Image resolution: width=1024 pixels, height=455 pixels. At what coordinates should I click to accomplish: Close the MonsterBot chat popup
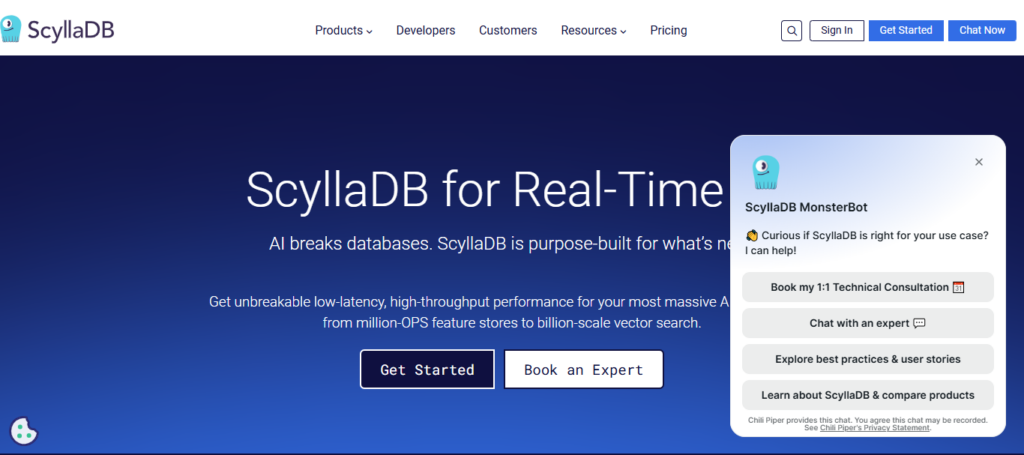coord(978,162)
